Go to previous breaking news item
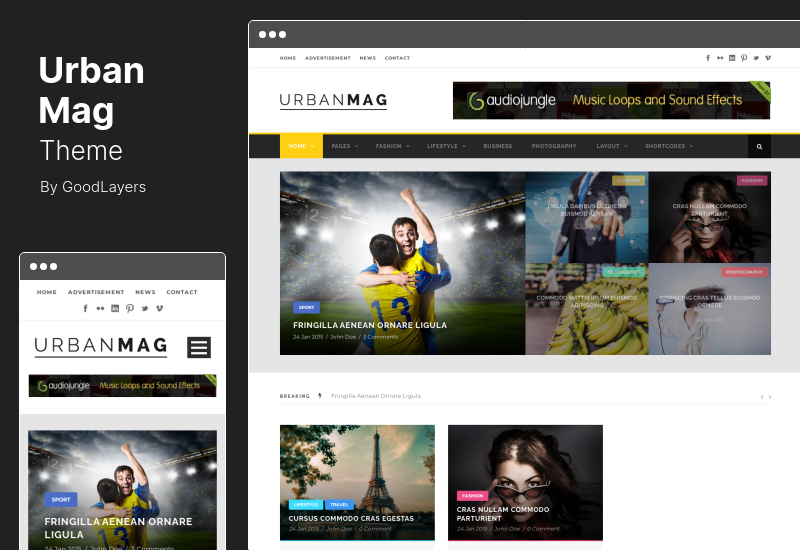This screenshot has height=550, width=800. click(762, 397)
